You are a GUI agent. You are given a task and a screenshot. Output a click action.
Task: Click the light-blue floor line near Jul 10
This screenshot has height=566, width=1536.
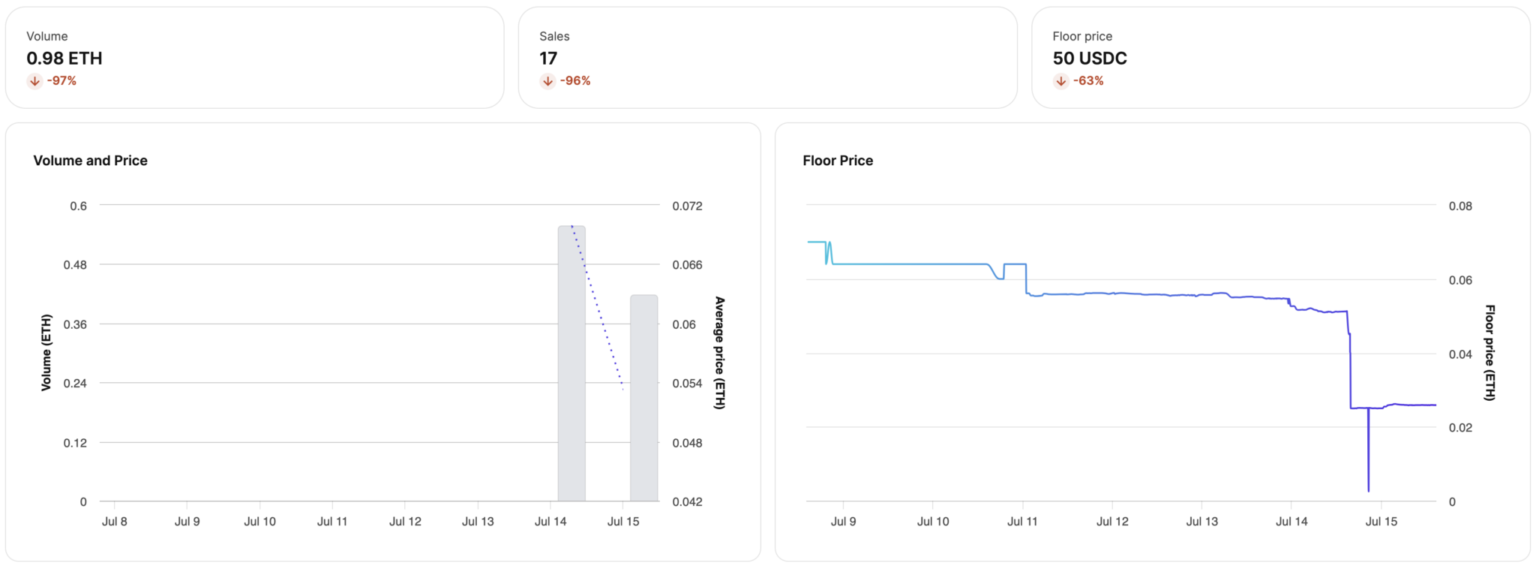(x=932, y=264)
